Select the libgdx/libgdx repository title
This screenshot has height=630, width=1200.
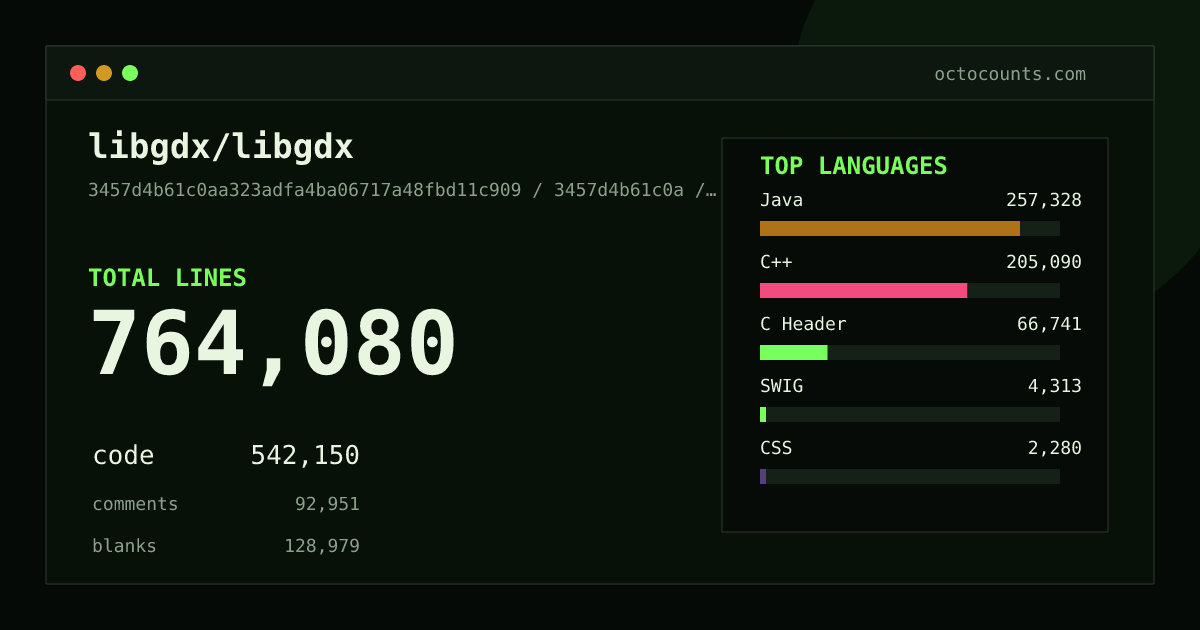coord(221,147)
